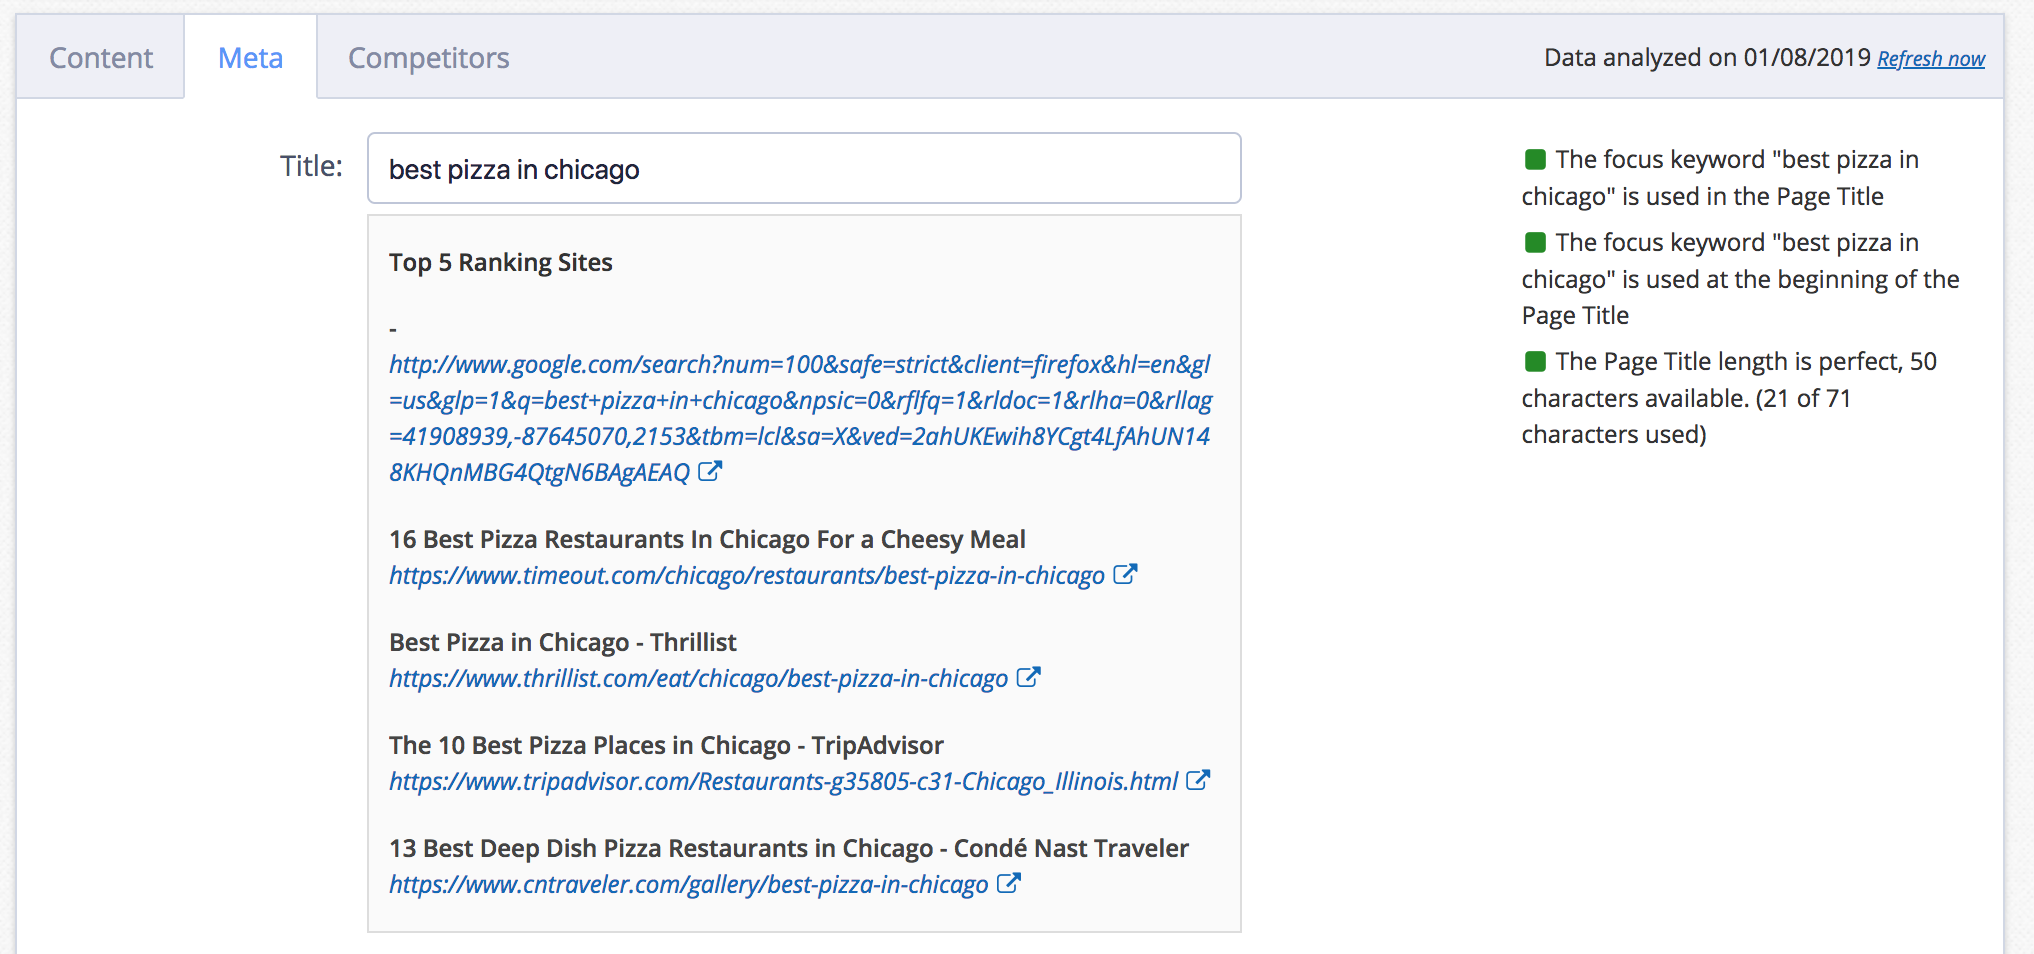Click the Refresh now link
2034x954 pixels.
tap(1931, 59)
